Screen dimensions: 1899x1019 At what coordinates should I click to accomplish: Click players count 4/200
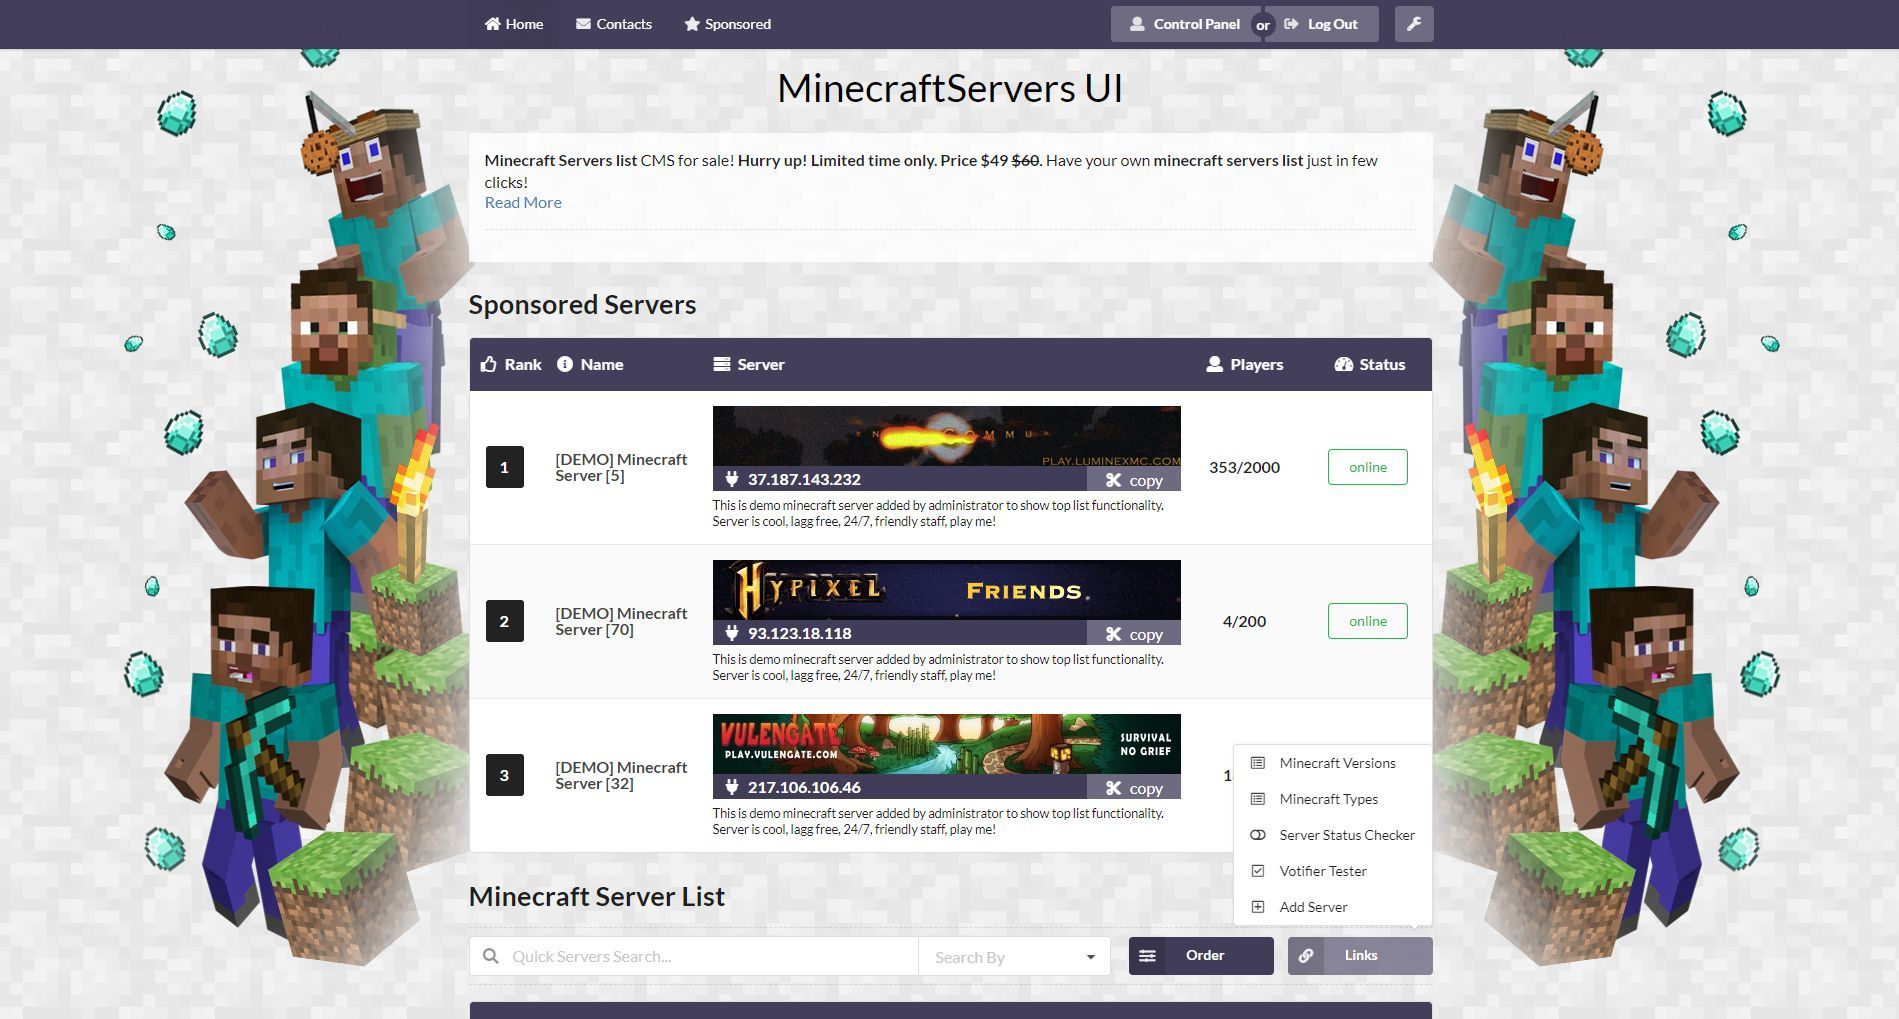coord(1244,621)
